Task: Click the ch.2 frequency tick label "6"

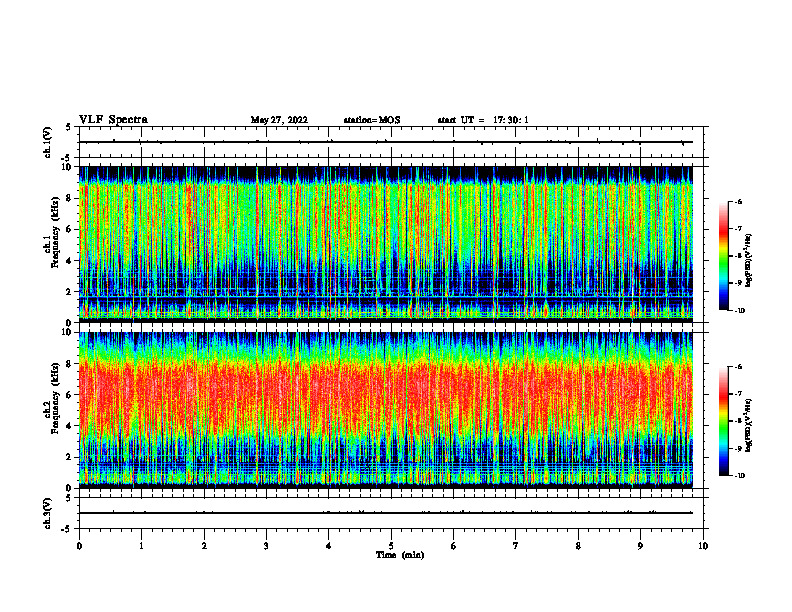Action: pyautogui.click(x=70, y=395)
